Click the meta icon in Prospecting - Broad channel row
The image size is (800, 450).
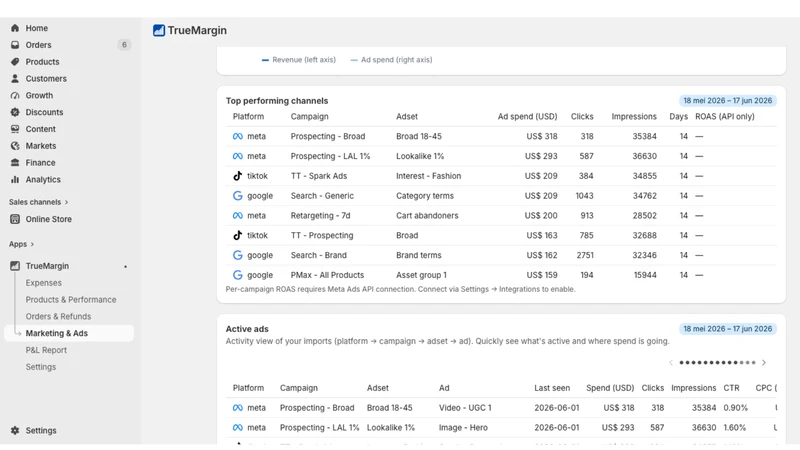point(238,136)
